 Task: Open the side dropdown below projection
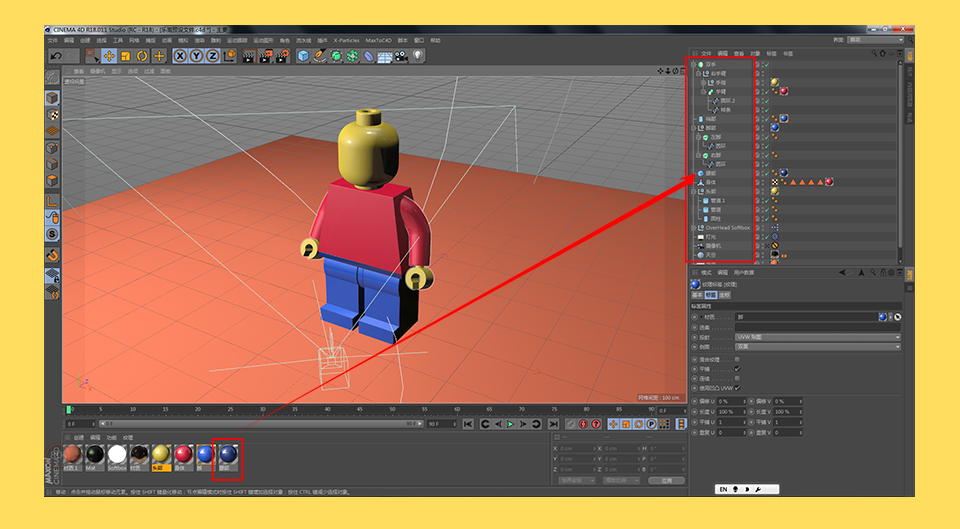coord(818,347)
